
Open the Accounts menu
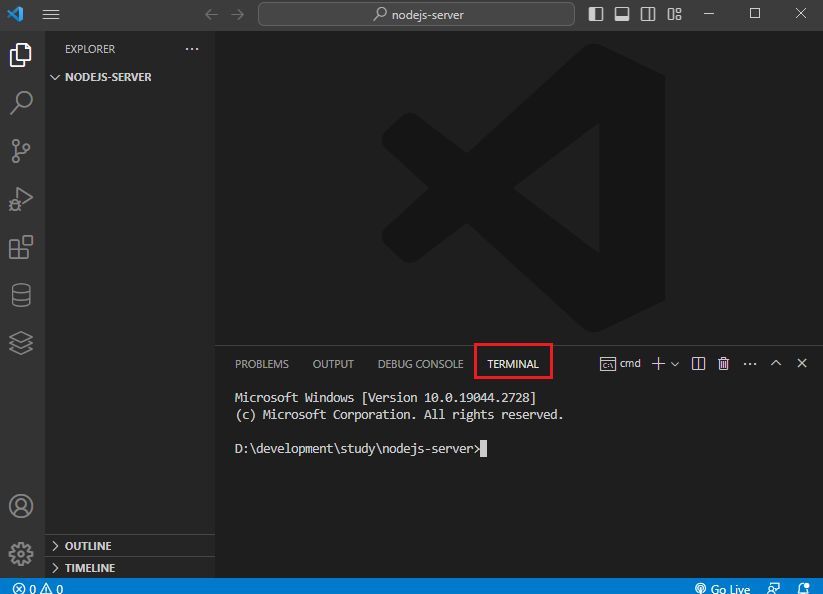[21, 506]
